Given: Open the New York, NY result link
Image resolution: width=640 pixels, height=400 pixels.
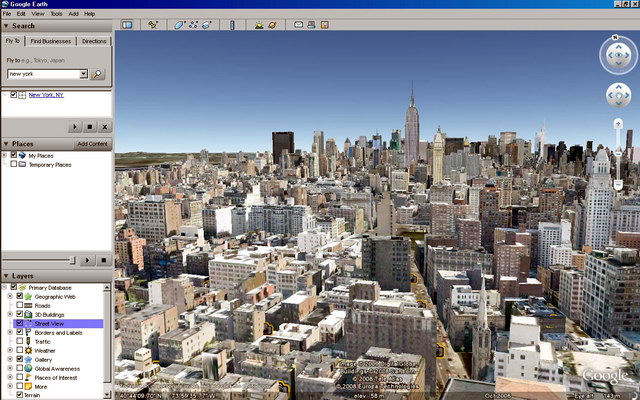Looking at the screenshot, I should click(x=46, y=95).
